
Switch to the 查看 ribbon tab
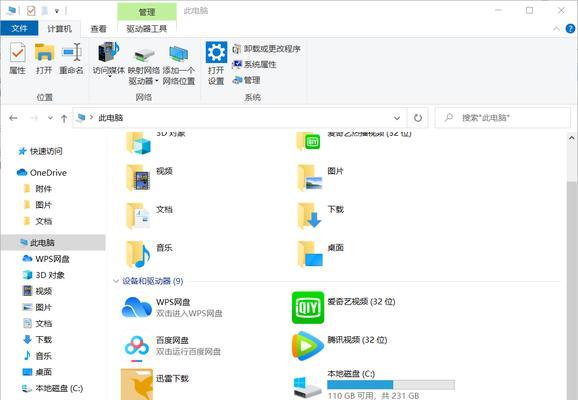click(x=98, y=29)
